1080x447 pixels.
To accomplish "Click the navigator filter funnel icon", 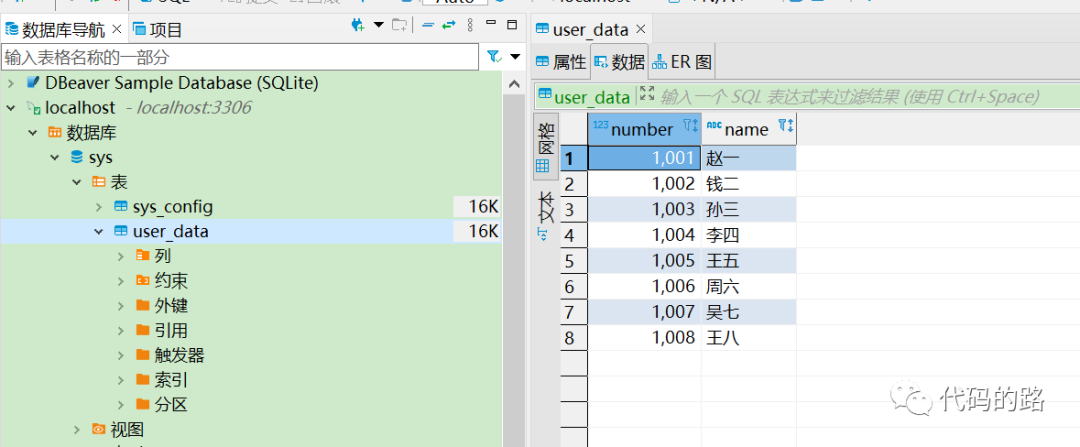I will coord(493,57).
